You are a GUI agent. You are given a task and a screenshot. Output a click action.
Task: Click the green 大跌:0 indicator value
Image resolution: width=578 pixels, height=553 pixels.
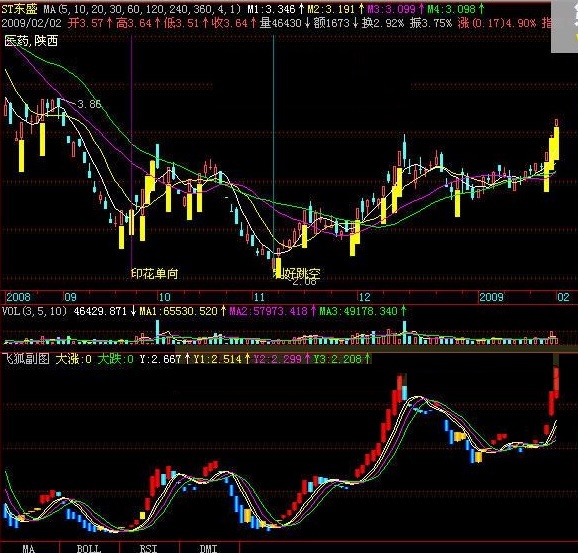tap(116, 358)
